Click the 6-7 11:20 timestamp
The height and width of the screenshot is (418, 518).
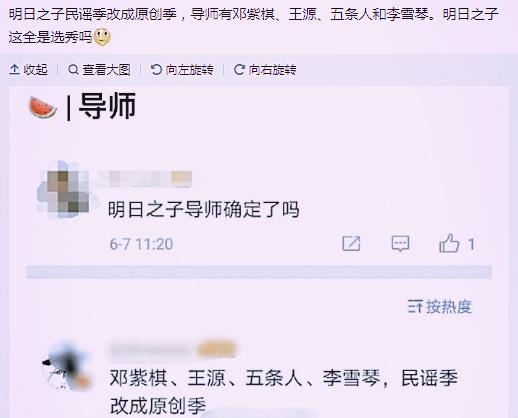point(141,244)
